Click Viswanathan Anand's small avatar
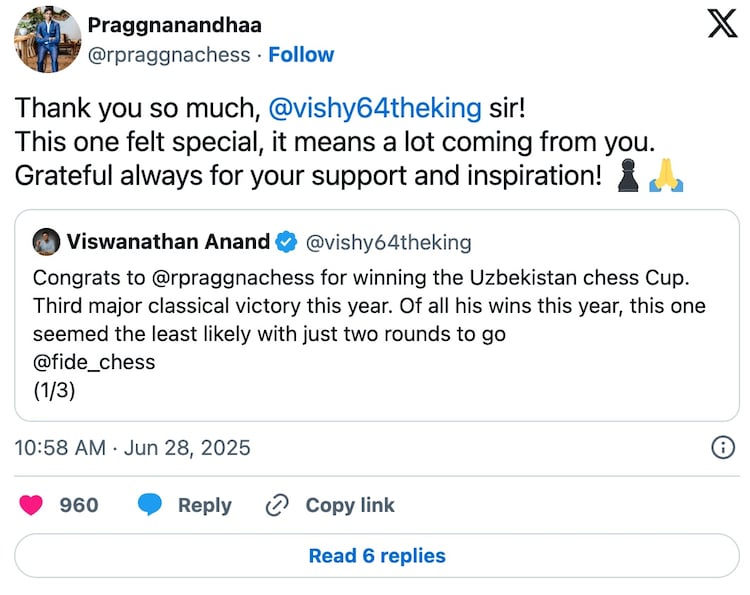 point(45,241)
